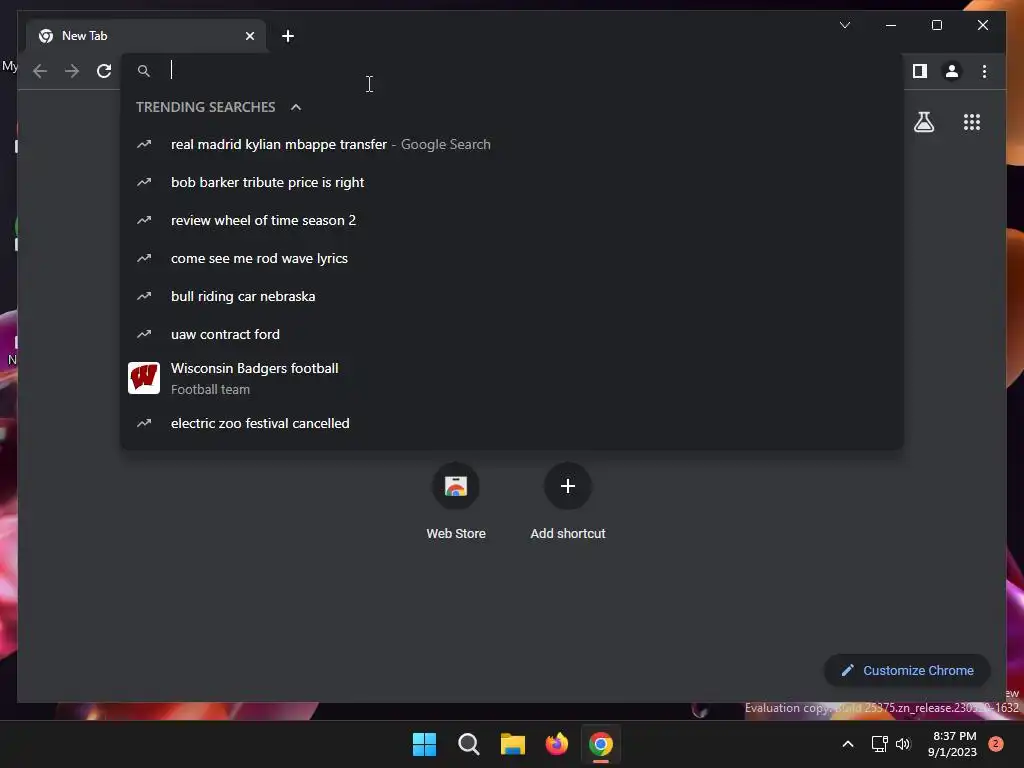The width and height of the screenshot is (1024, 768).
Task: Click the forward navigation arrow
Action: point(72,71)
